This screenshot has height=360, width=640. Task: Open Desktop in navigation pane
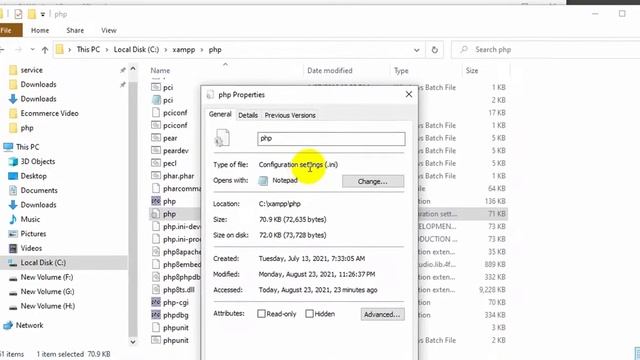point(33,176)
